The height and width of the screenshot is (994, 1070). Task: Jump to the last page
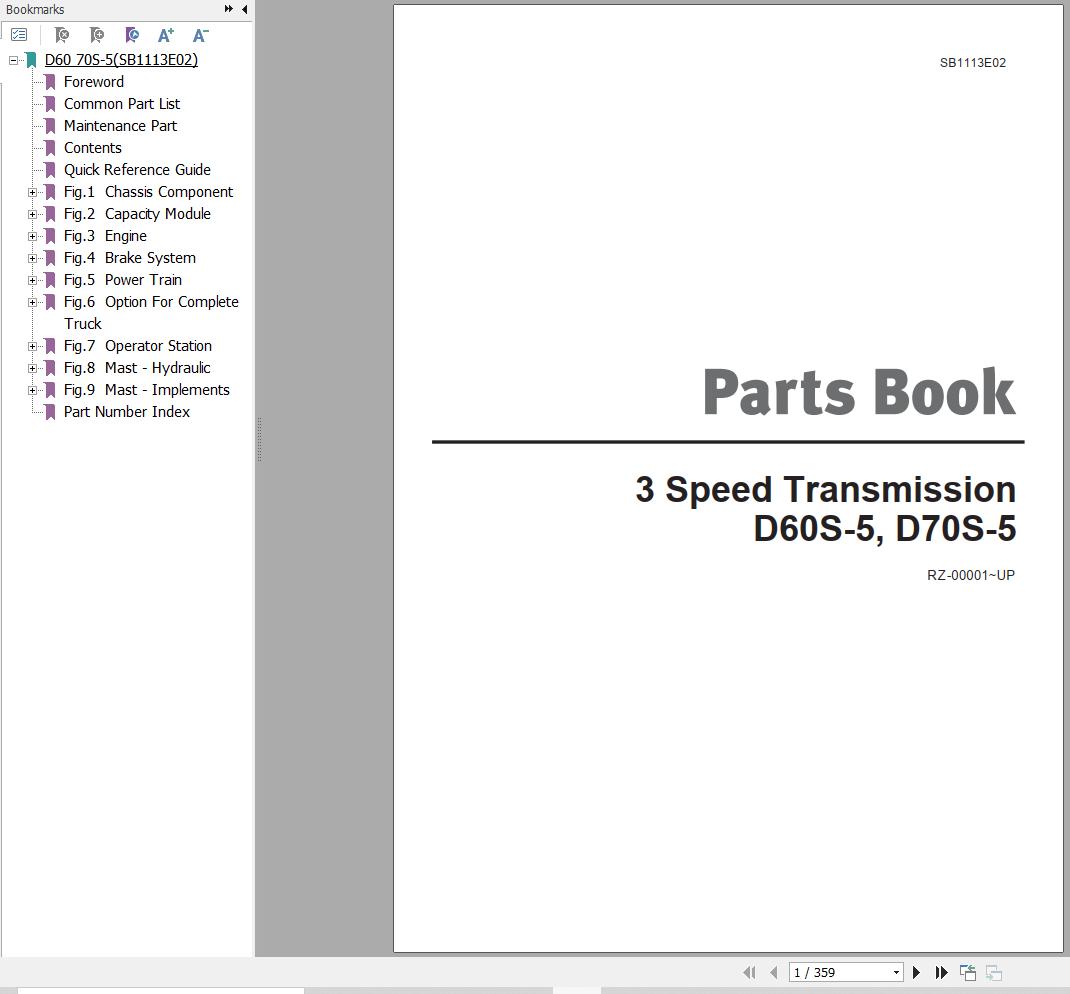942,972
